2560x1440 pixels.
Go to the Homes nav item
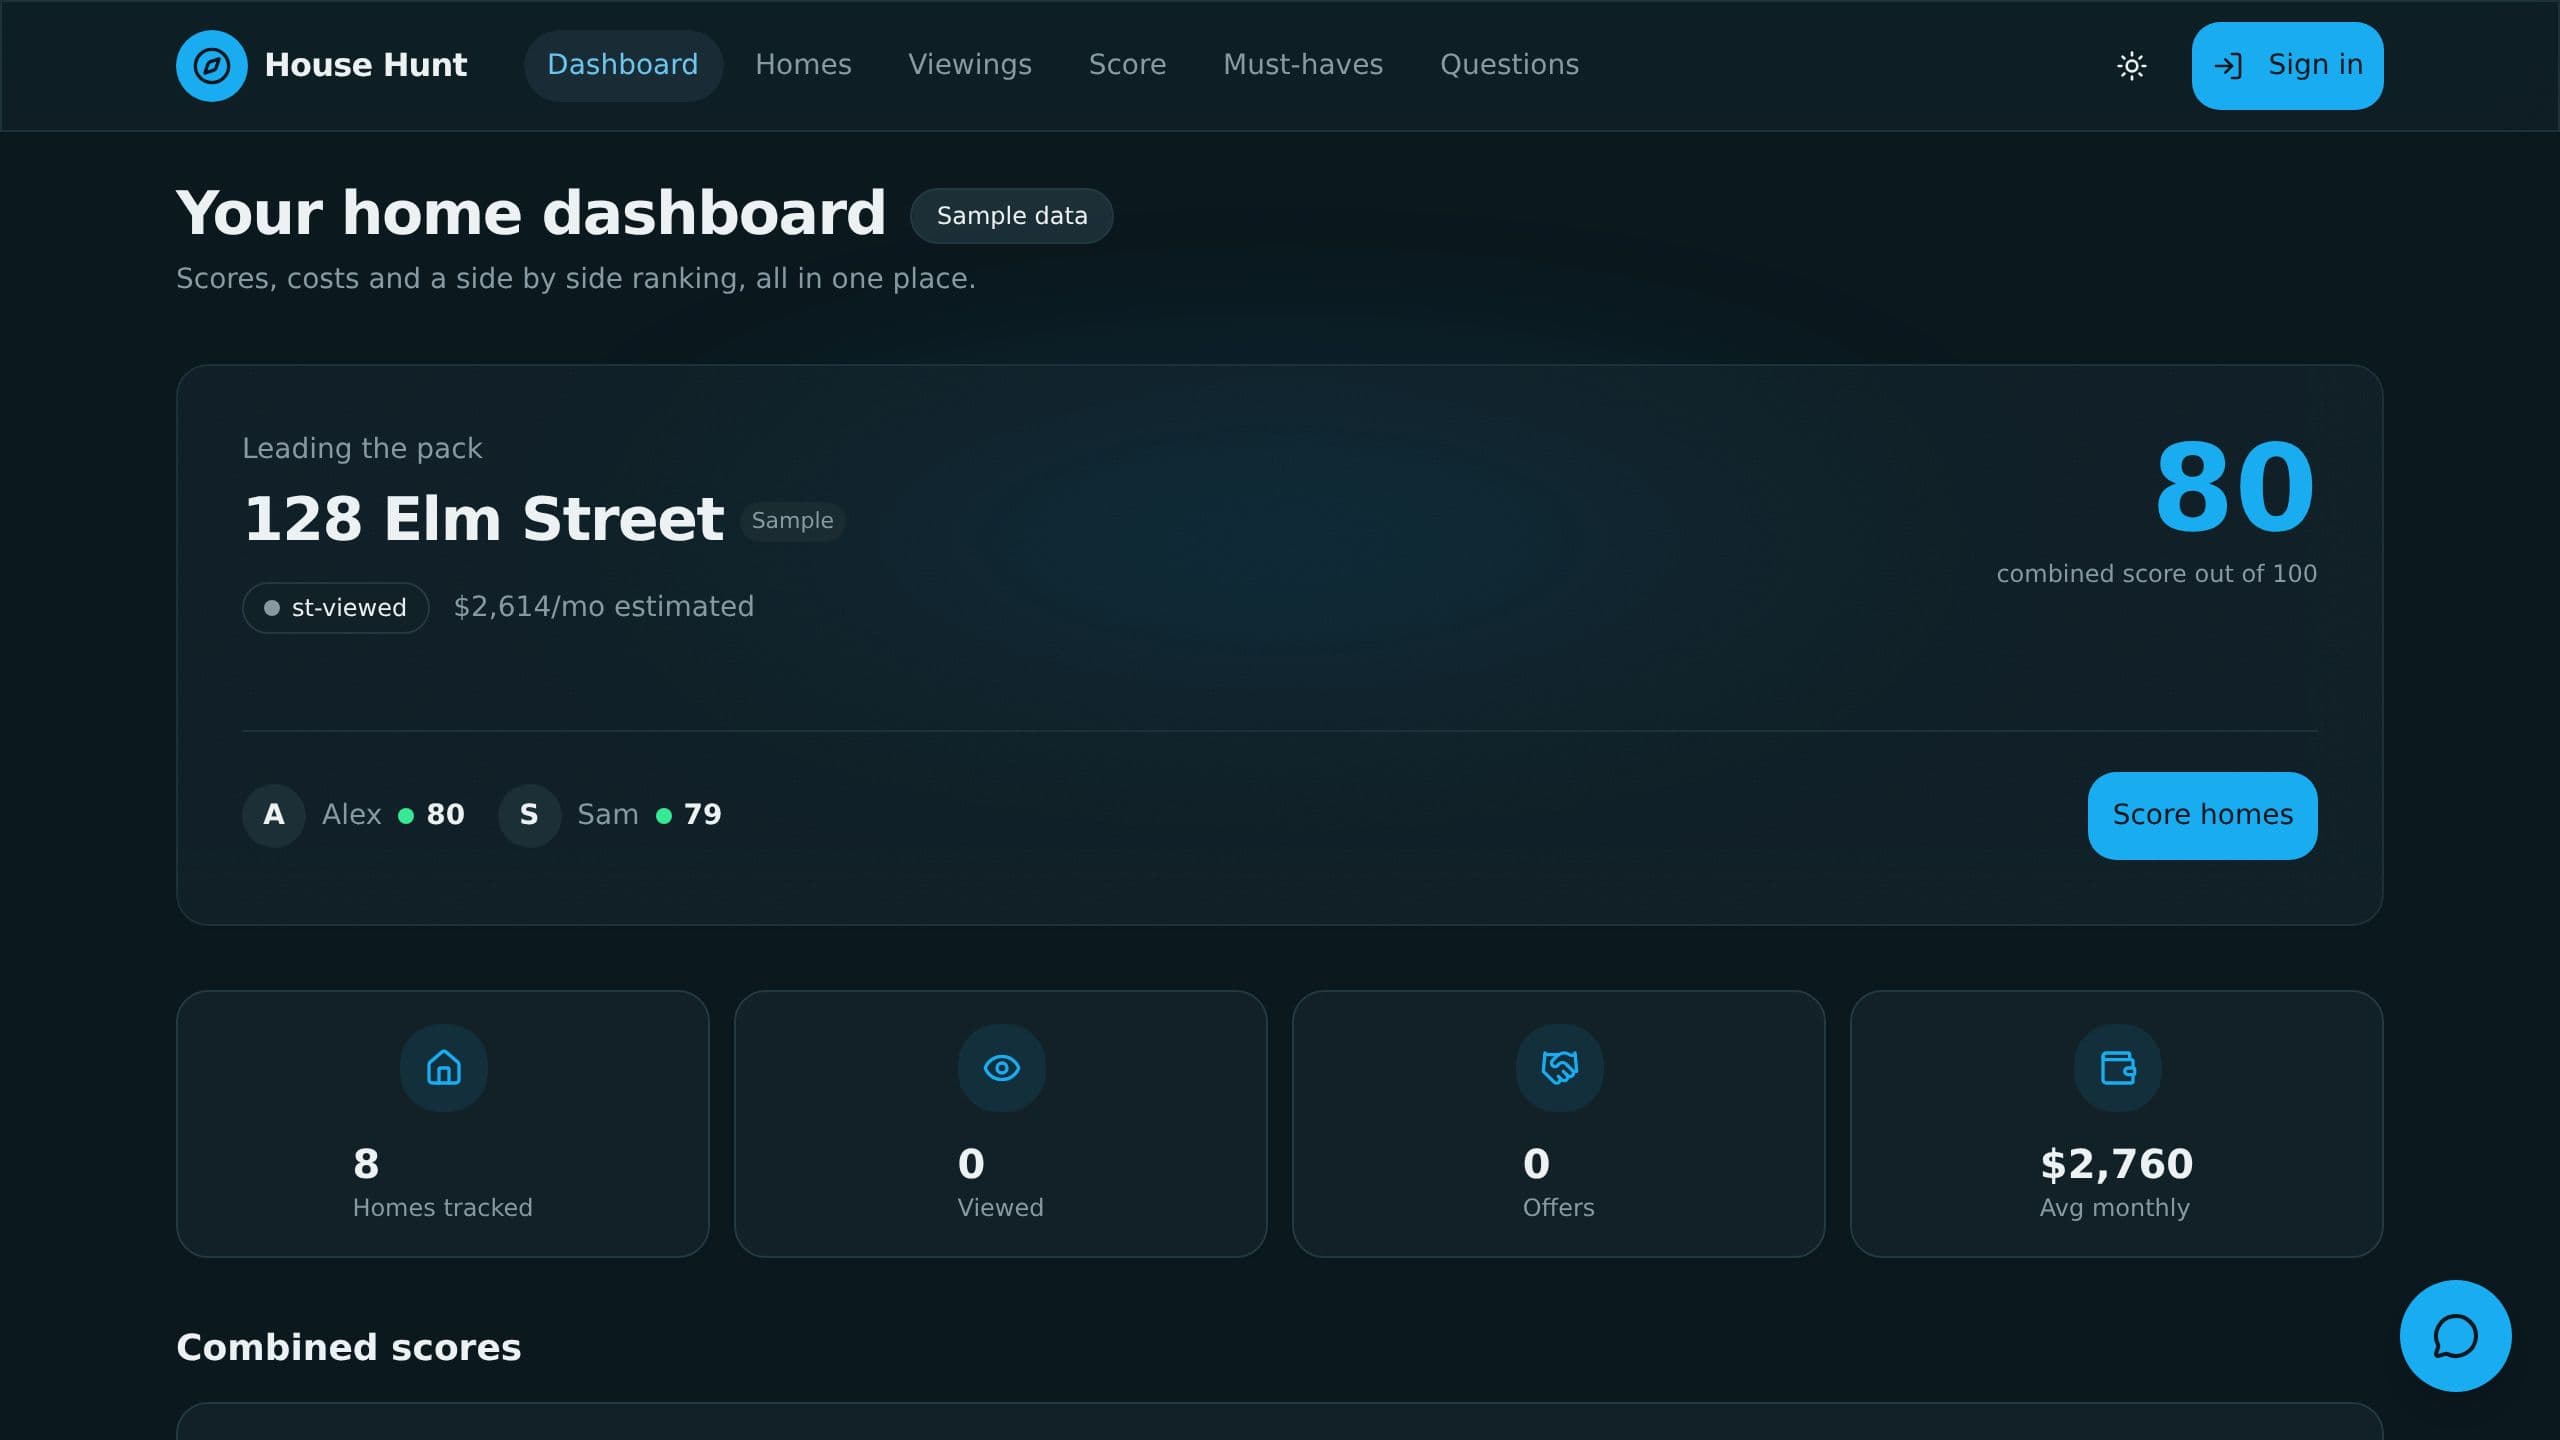pyautogui.click(x=803, y=65)
